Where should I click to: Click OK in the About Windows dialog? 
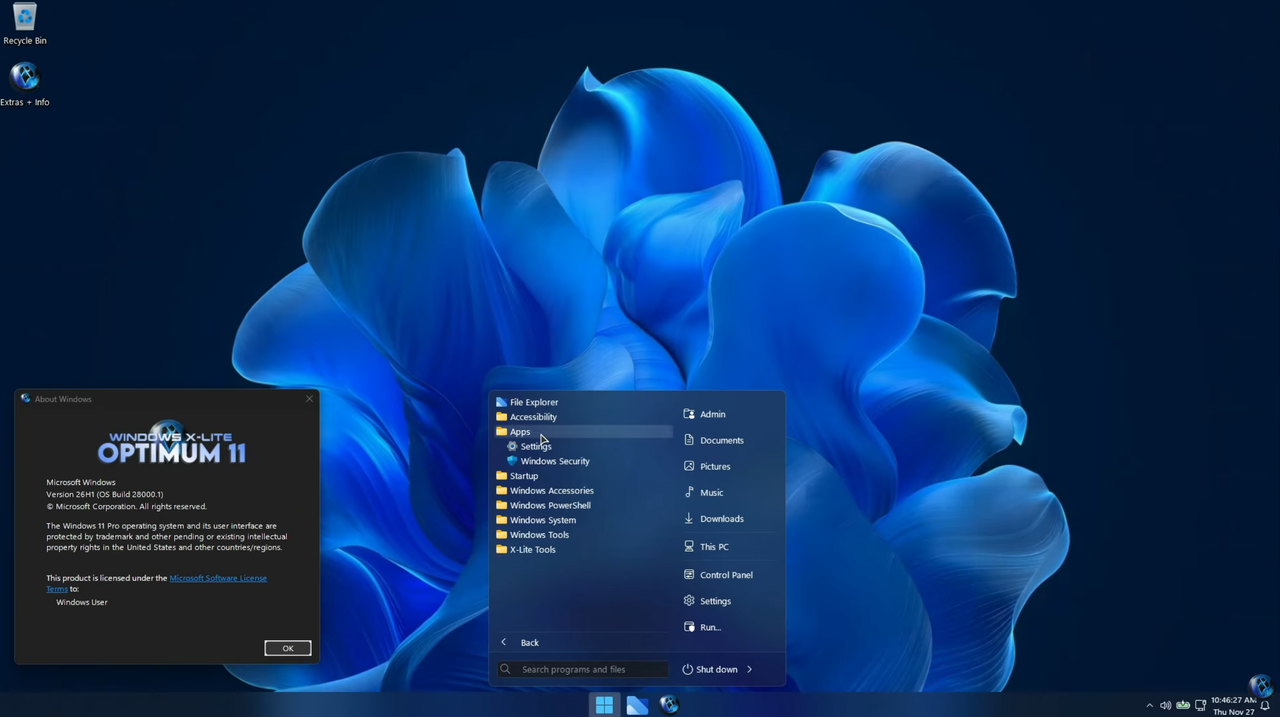pos(288,648)
